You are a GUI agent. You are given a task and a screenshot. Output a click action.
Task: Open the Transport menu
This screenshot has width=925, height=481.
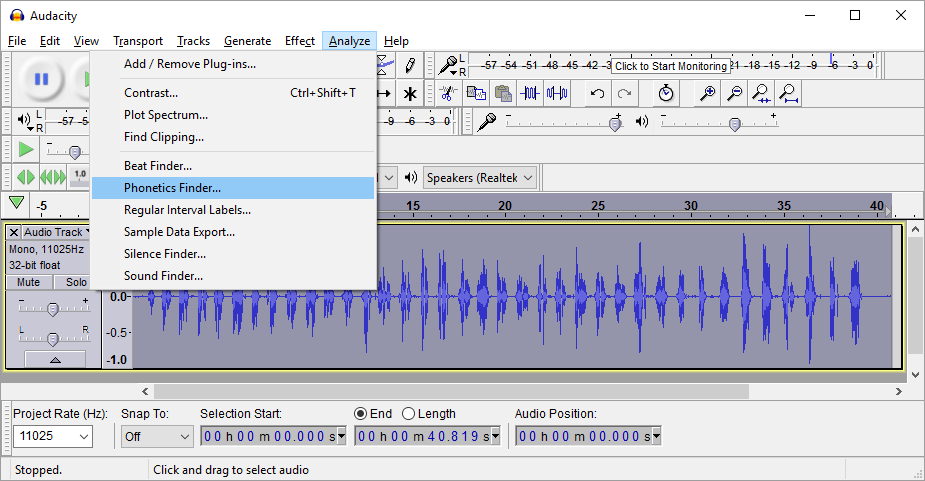click(138, 41)
